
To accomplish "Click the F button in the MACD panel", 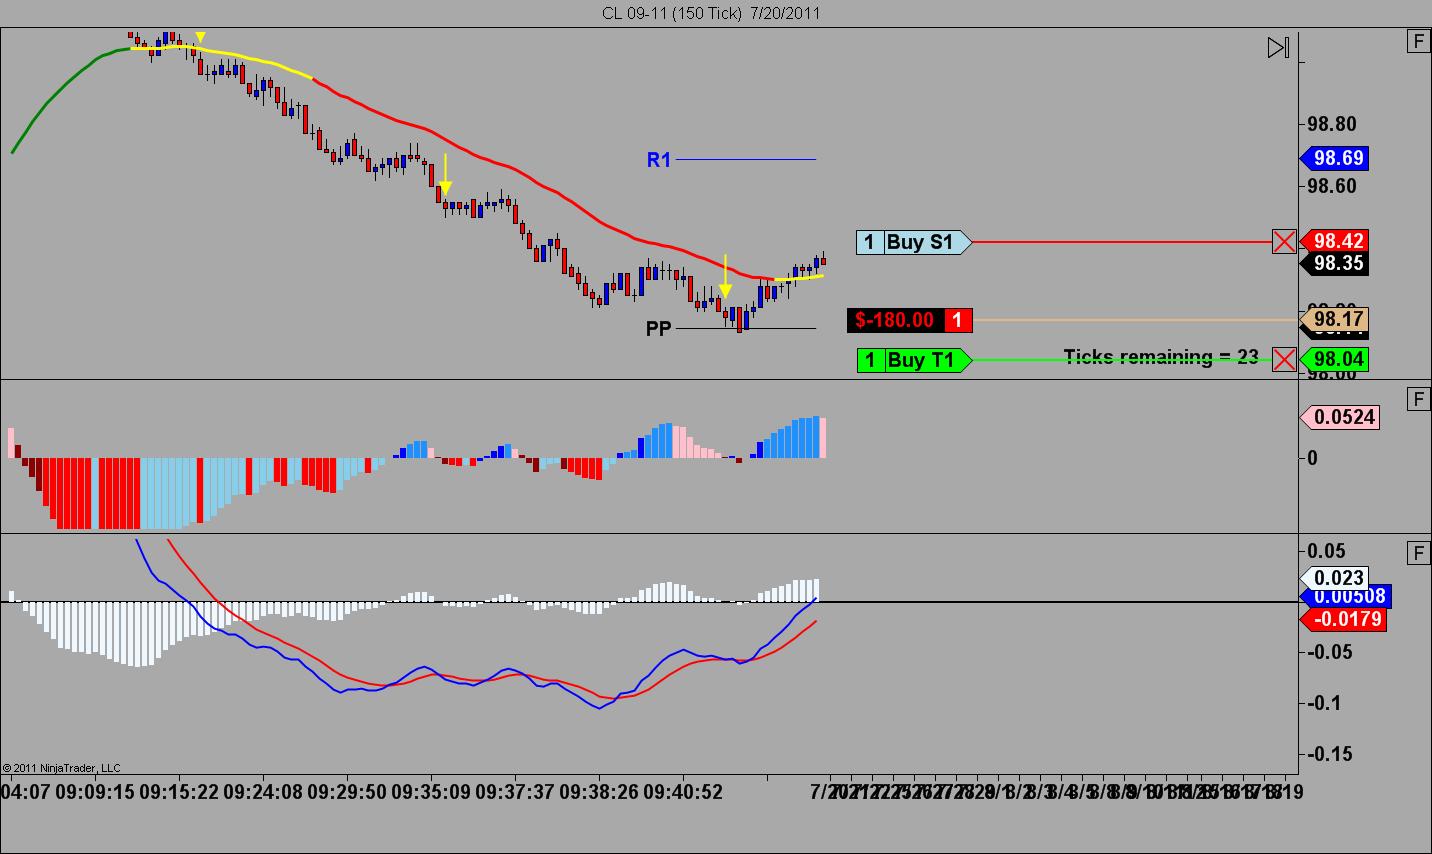I will click(x=1418, y=553).
